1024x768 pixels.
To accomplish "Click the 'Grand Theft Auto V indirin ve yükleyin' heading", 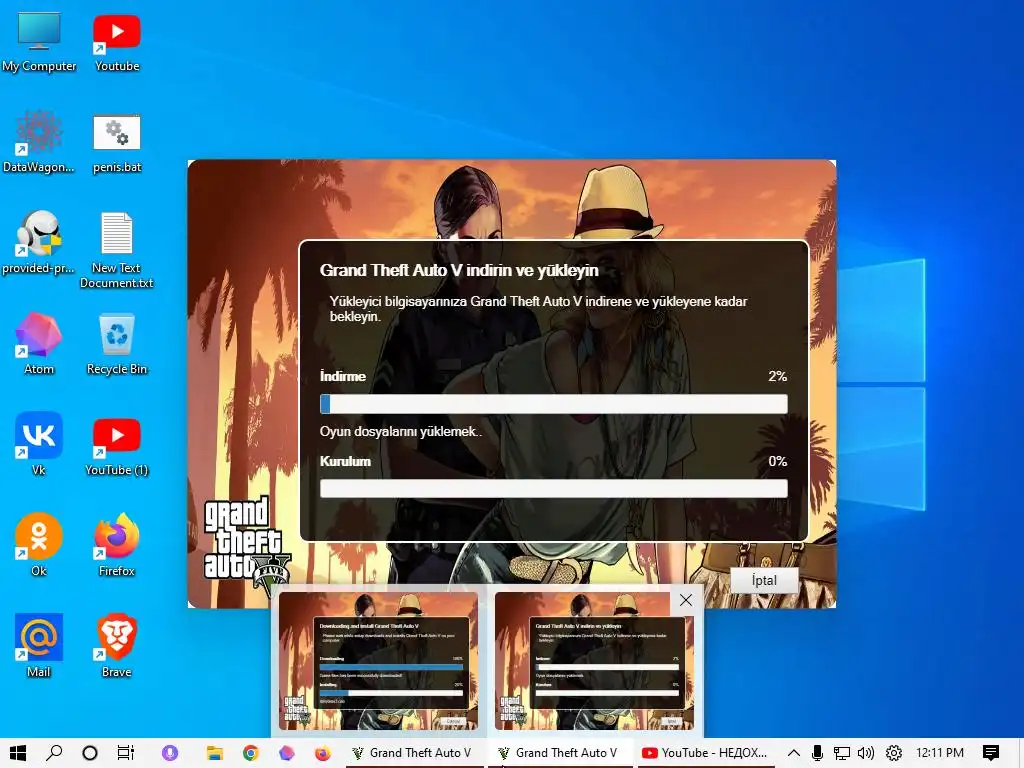I will (459, 270).
